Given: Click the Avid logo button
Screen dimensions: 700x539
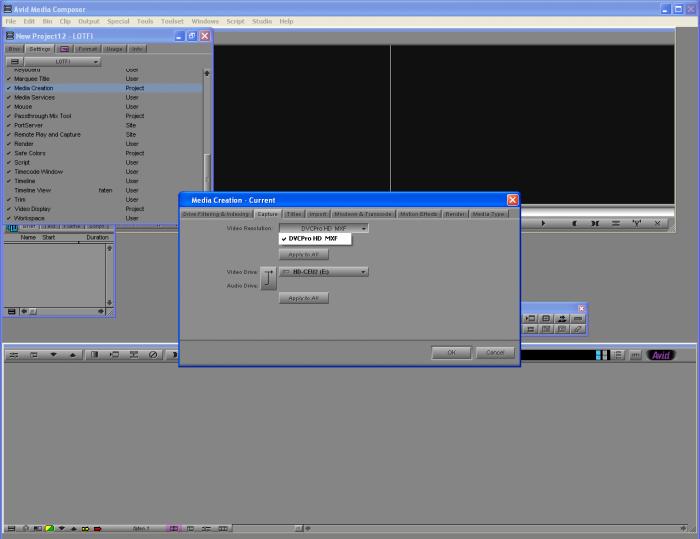Looking at the screenshot, I should point(661,355).
